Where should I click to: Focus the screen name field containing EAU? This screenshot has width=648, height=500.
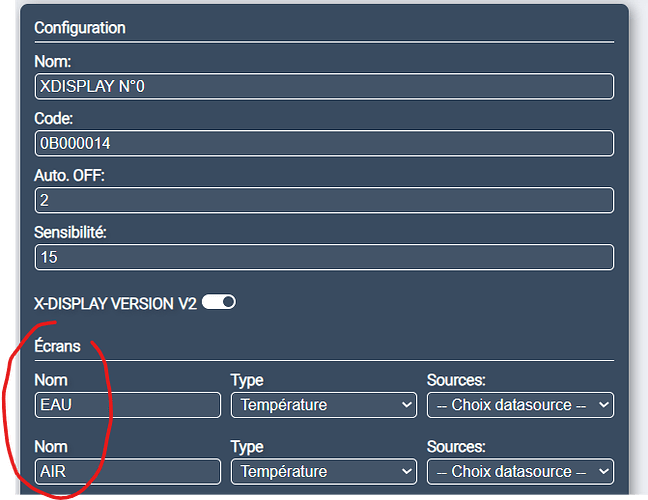[127, 405]
